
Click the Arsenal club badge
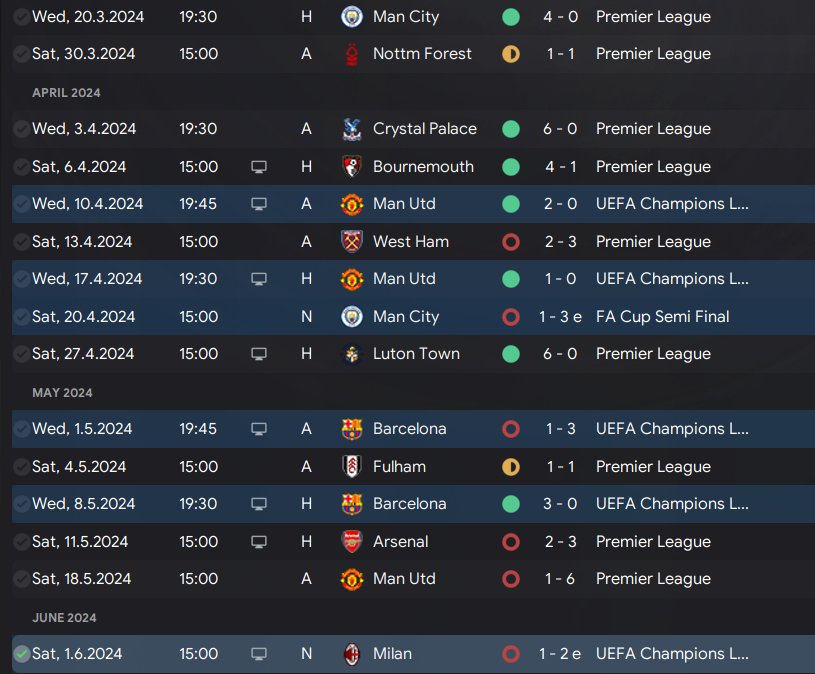click(x=351, y=542)
